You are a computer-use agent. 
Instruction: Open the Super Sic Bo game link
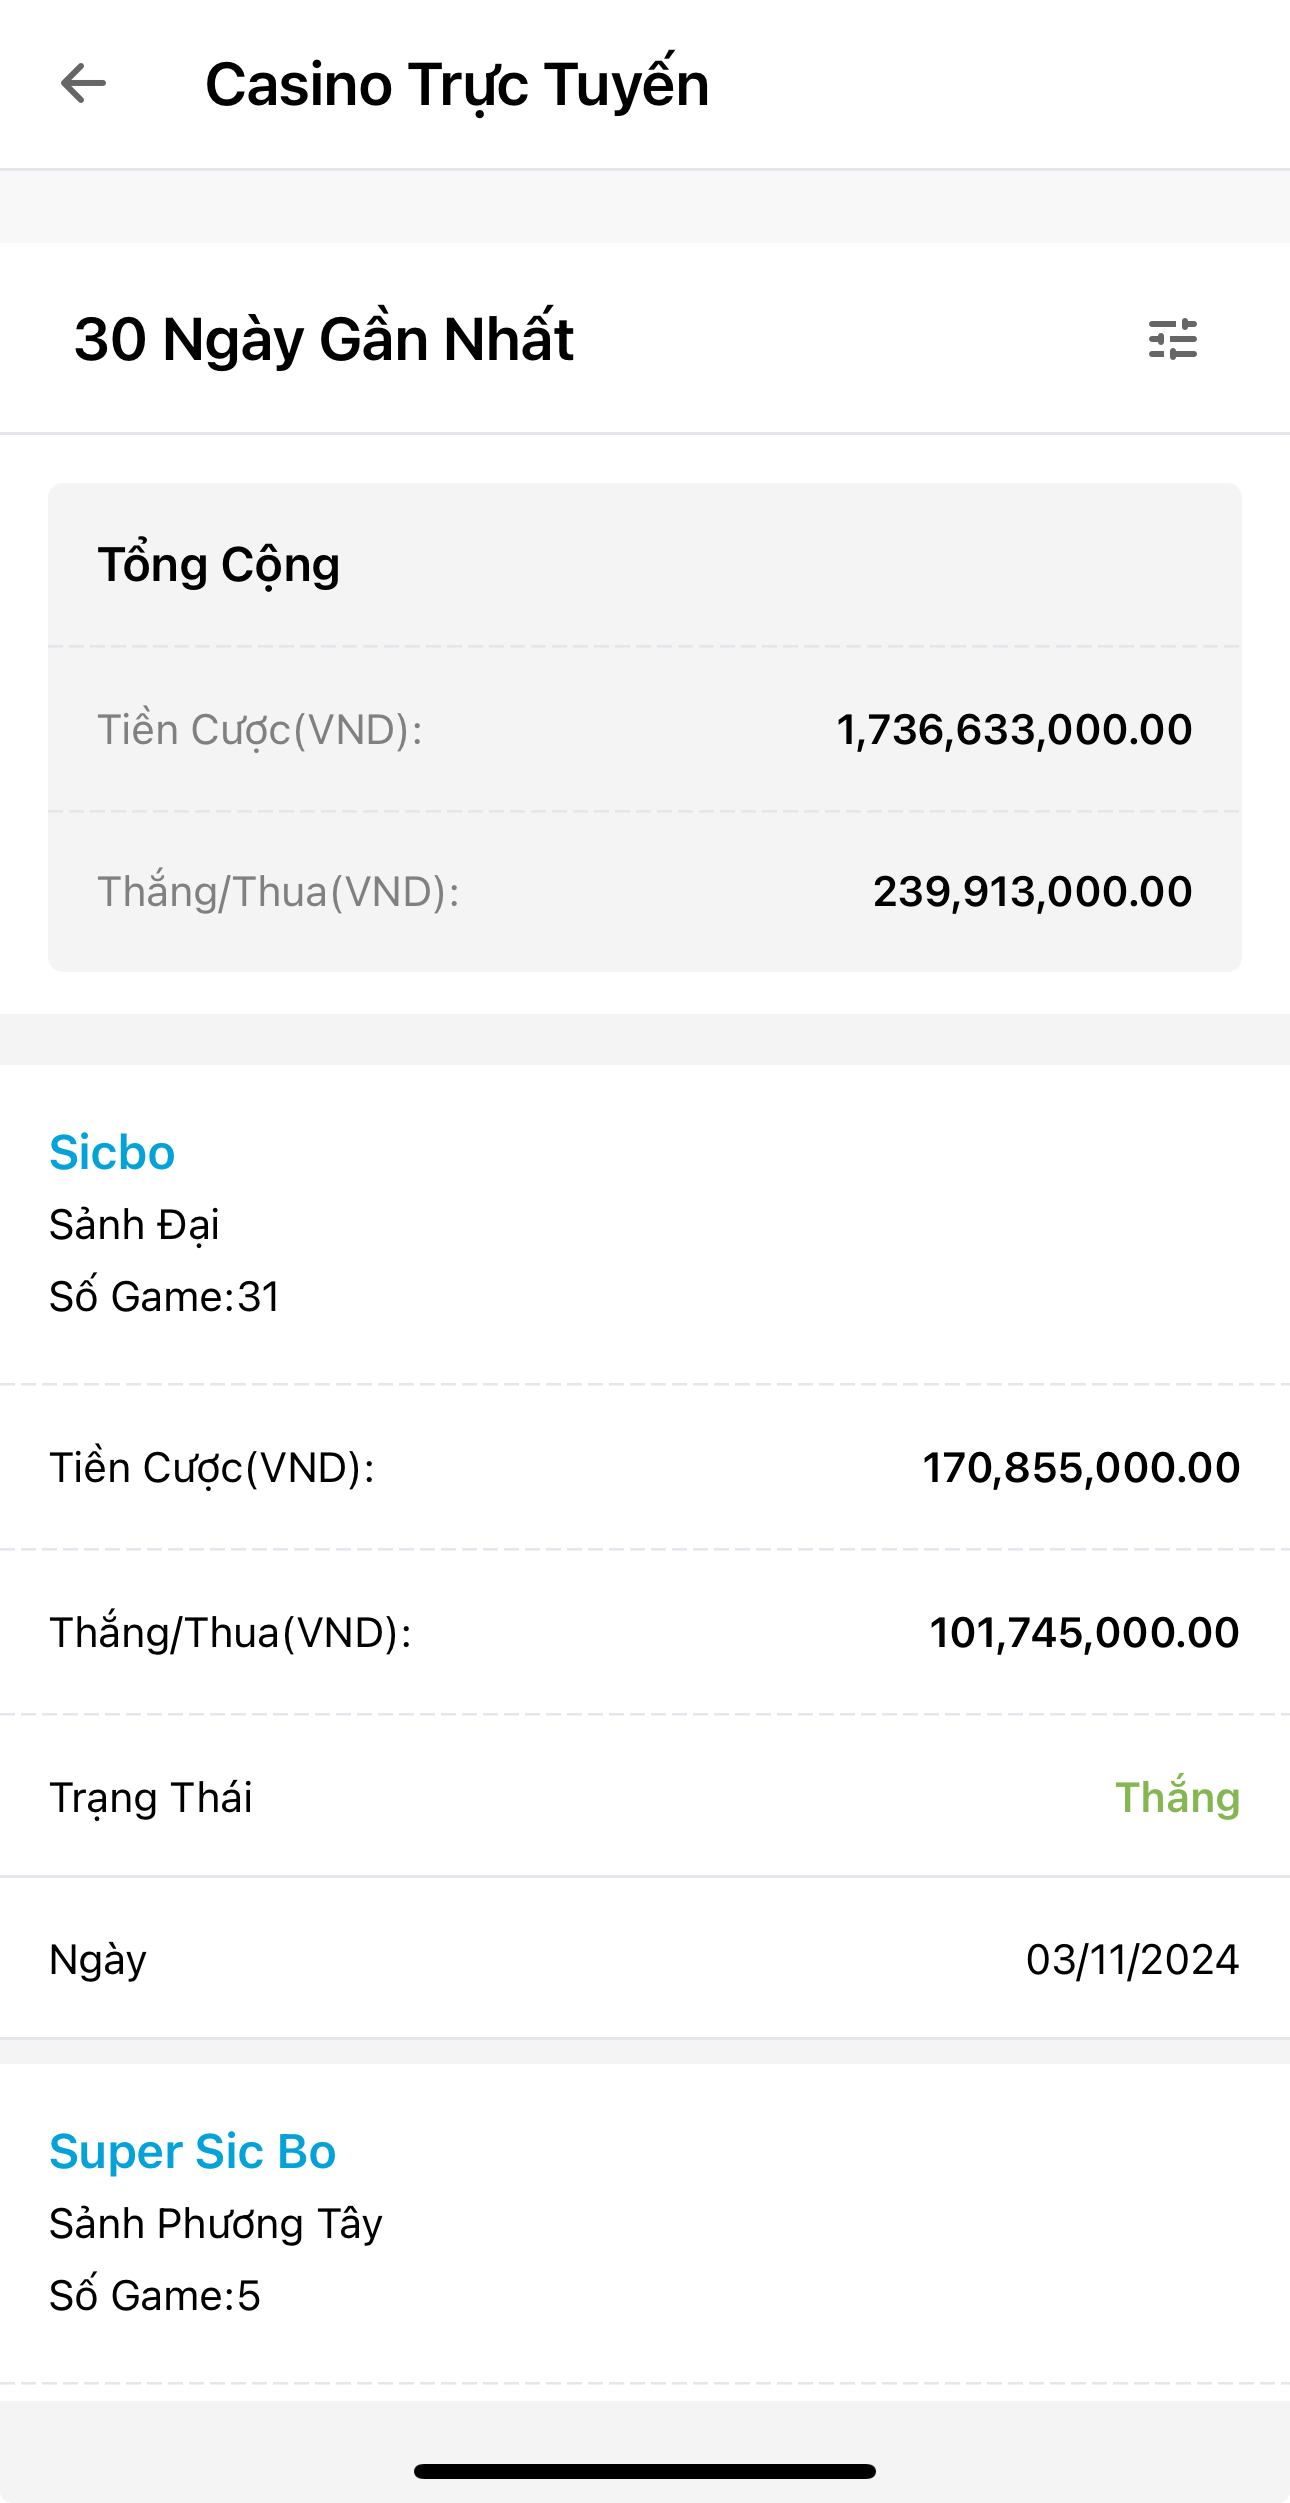(x=192, y=2151)
